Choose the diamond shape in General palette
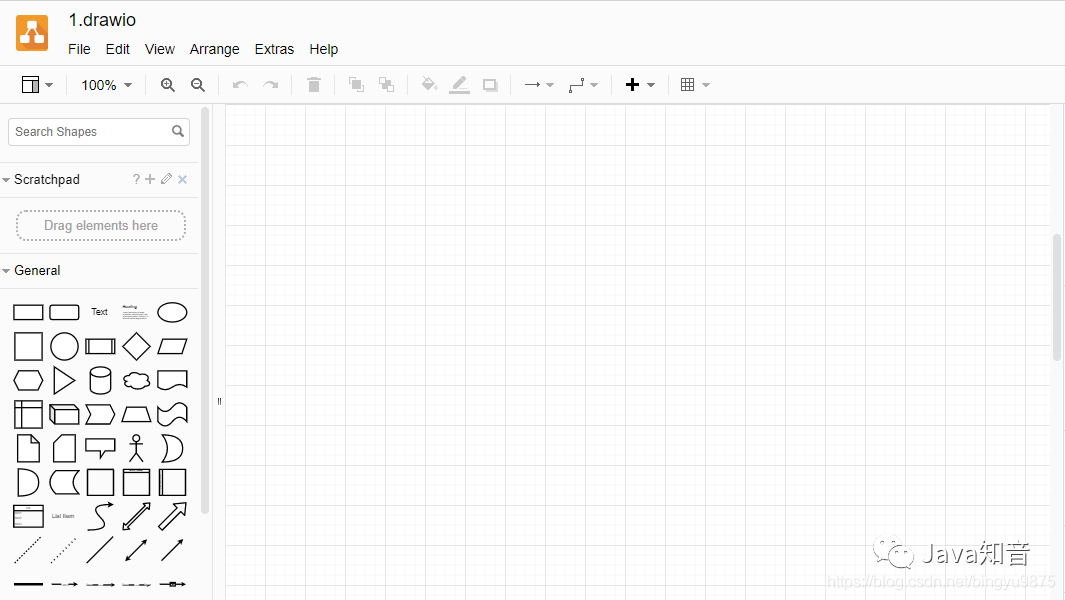Image resolution: width=1065 pixels, height=600 pixels. pos(136,346)
